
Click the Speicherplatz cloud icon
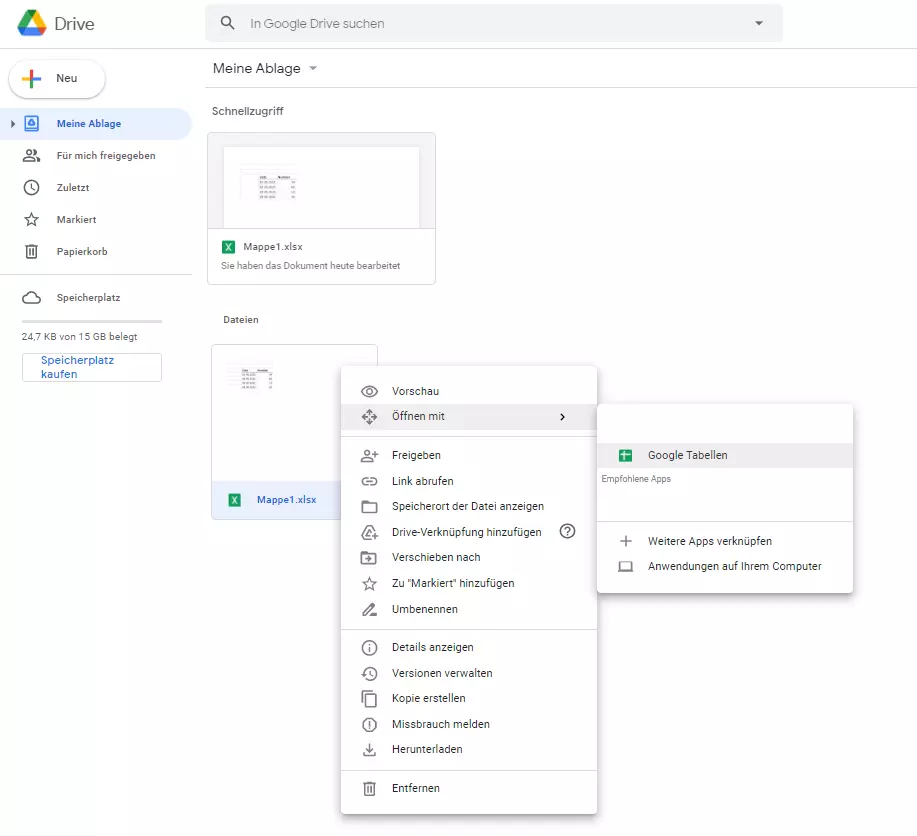tap(32, 298)
